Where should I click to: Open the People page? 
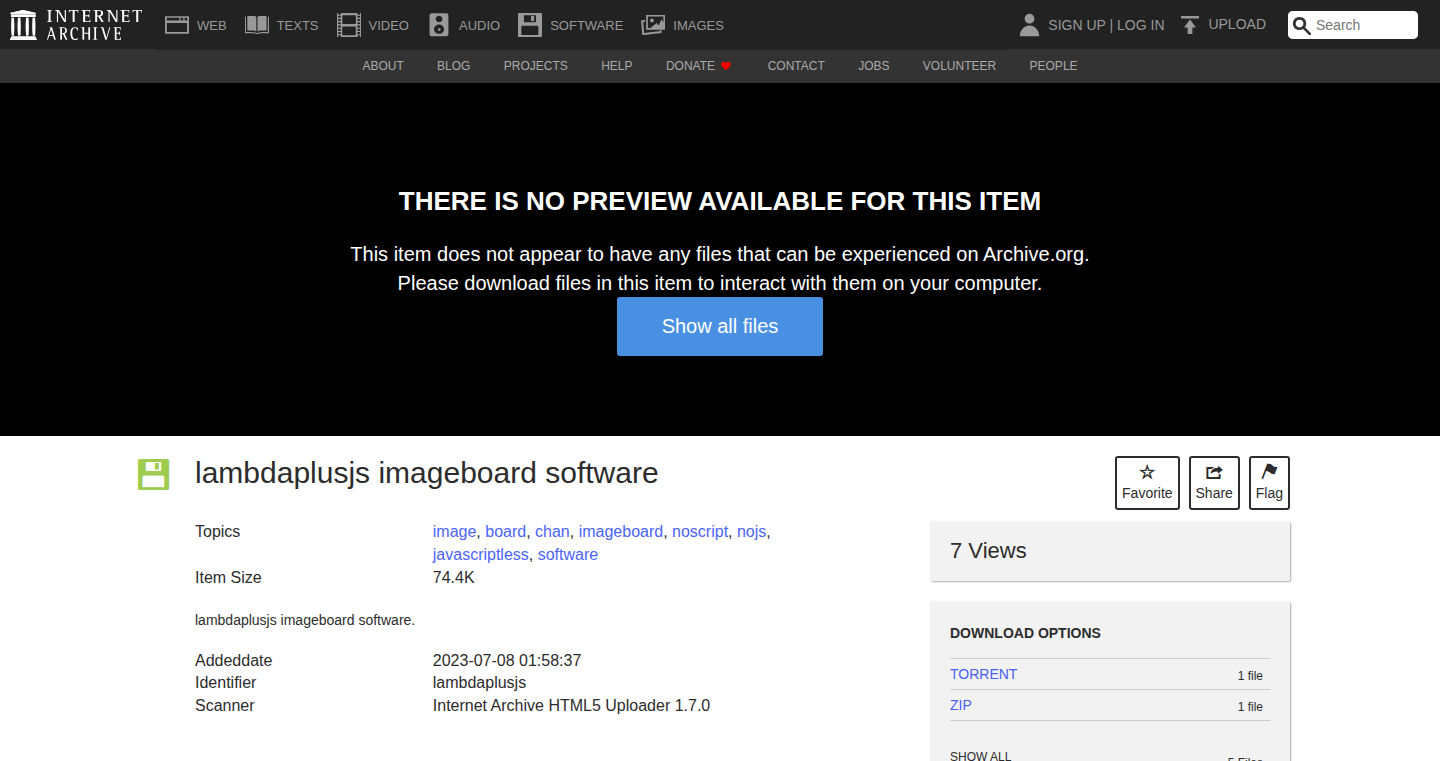pos(1053,66)
